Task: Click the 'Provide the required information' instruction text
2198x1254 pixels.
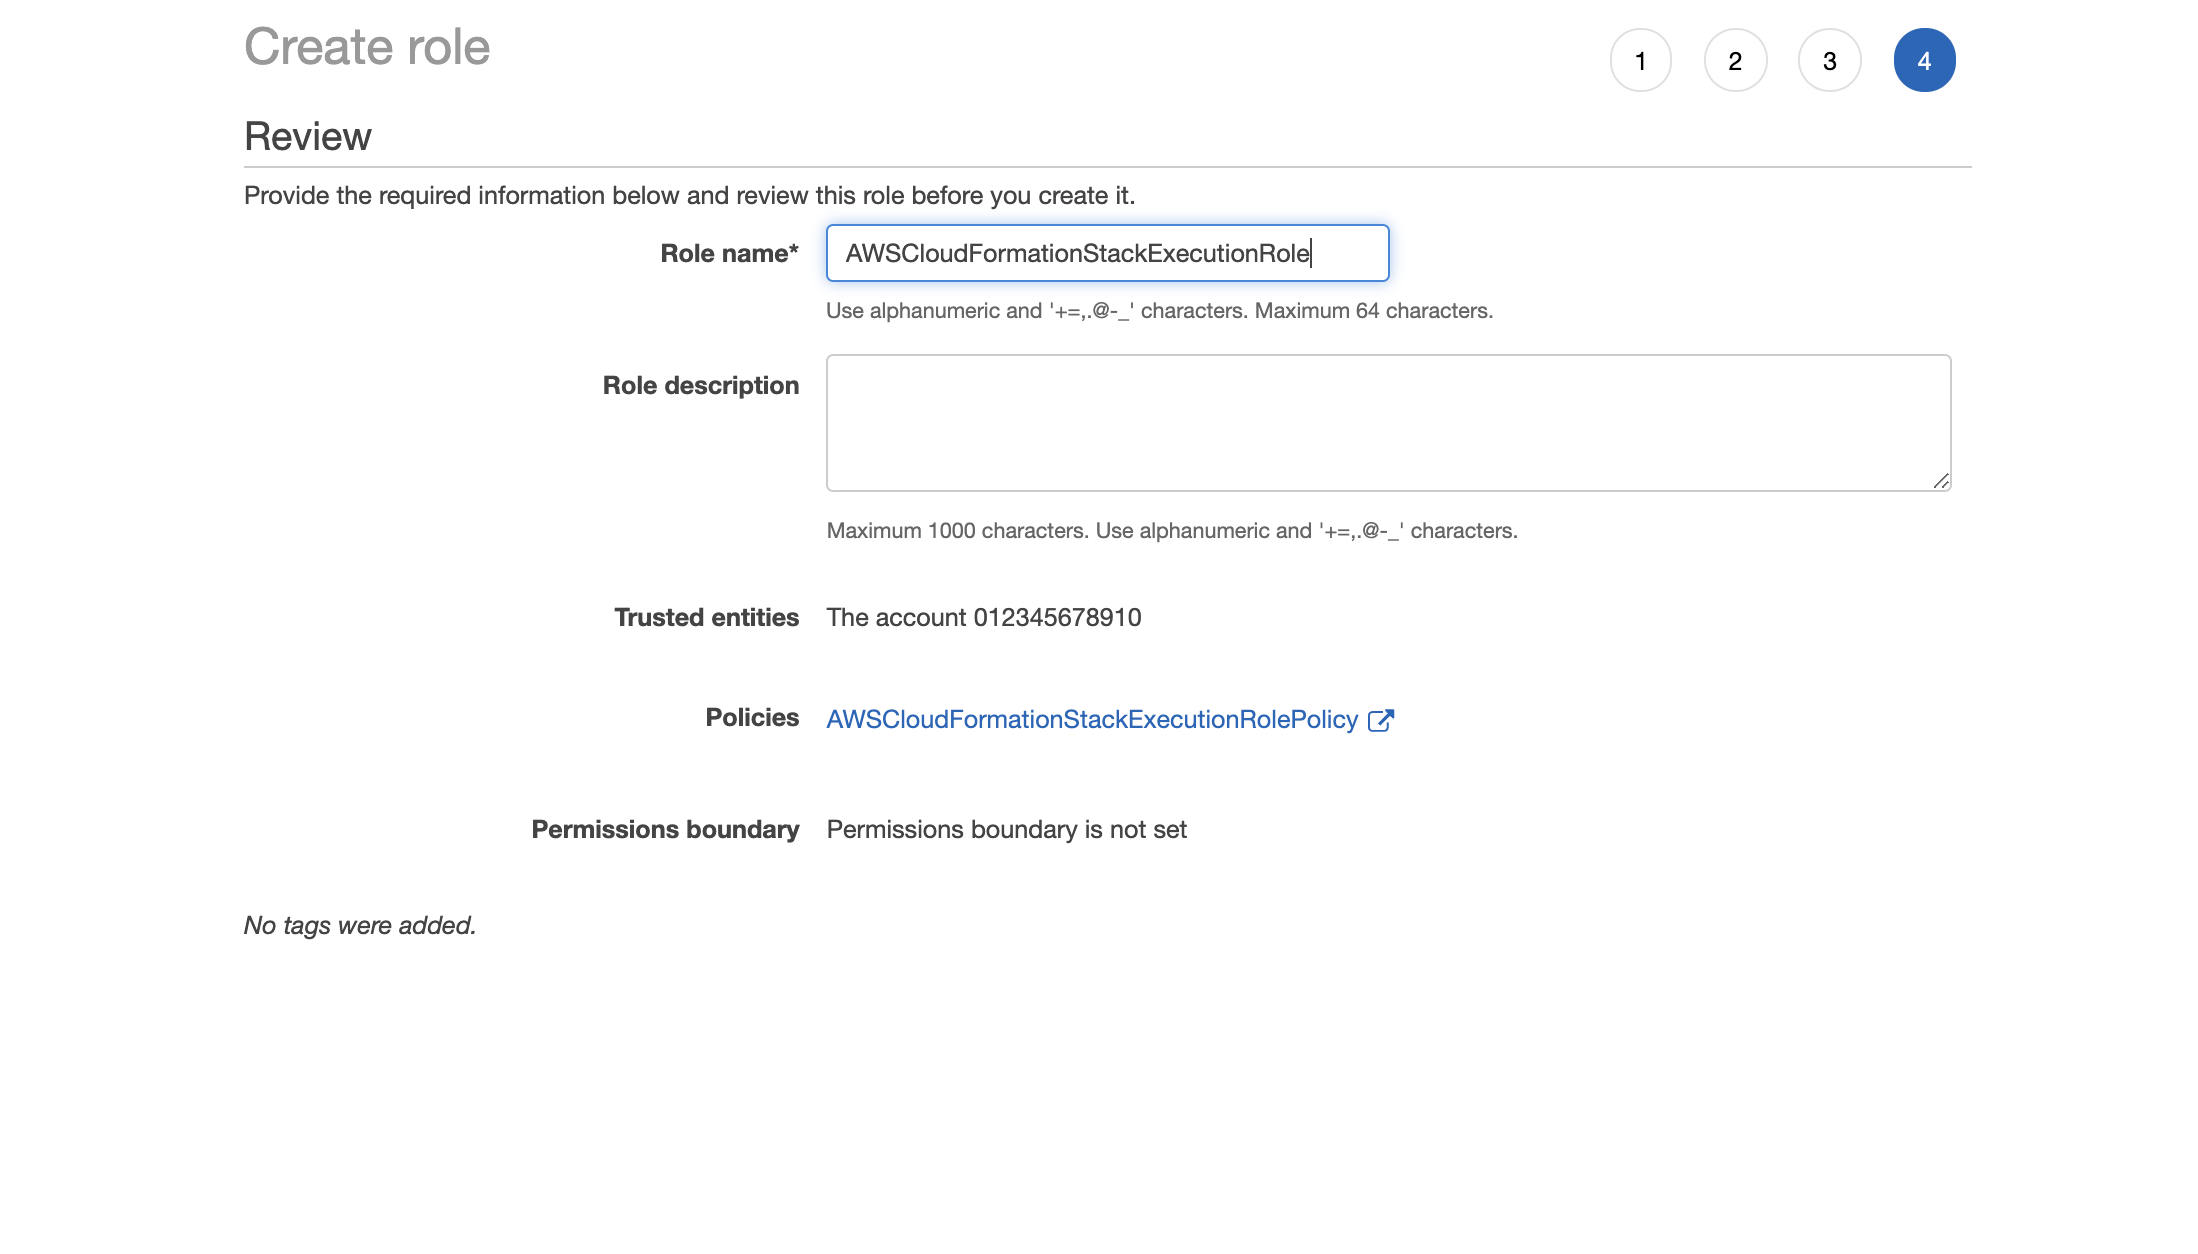Action: (690, 195)
